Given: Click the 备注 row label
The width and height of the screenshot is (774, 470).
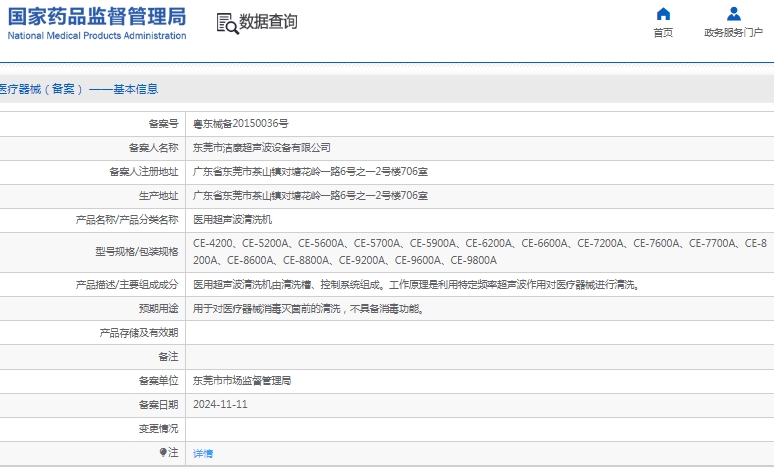Looking at the screenshot, I should [x=168, y=356].
